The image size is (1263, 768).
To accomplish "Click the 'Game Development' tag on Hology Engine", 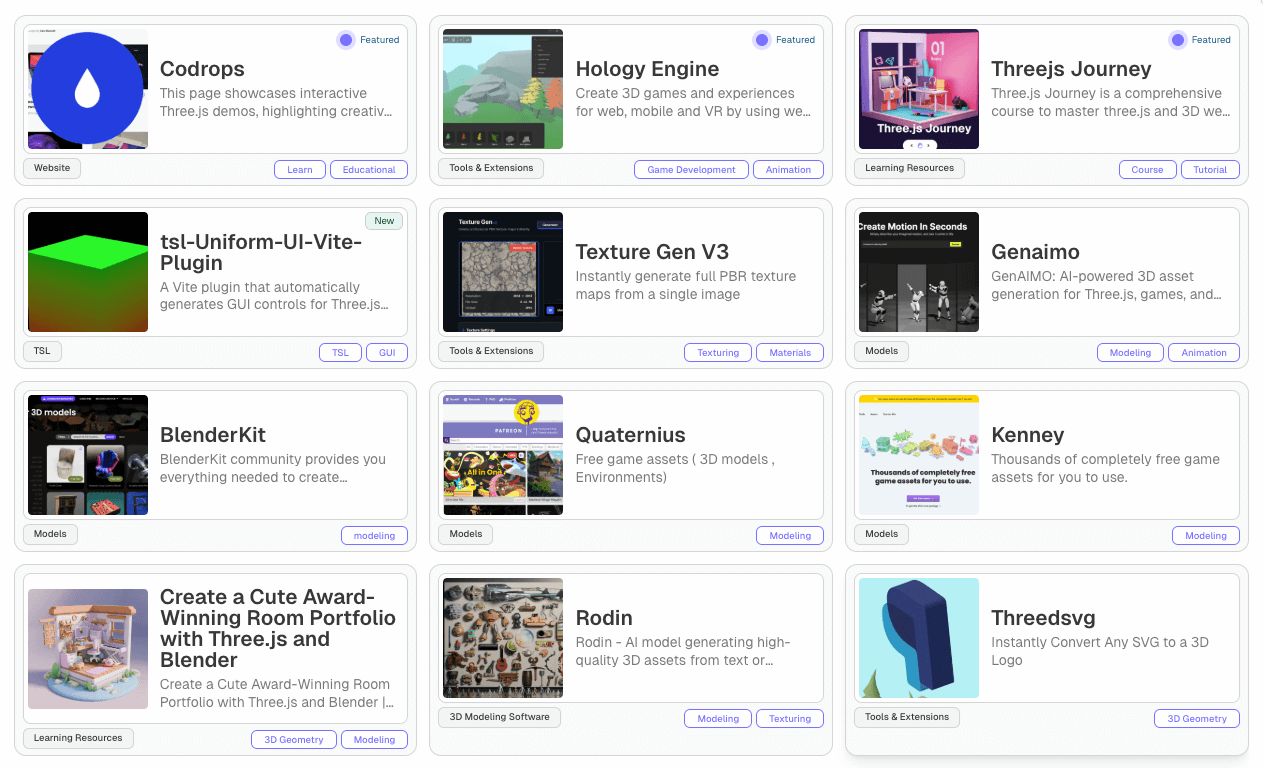I will click(691, 169).
